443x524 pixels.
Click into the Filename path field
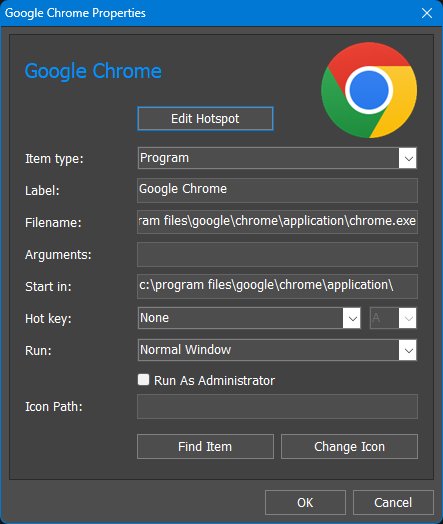click(277, 222)
